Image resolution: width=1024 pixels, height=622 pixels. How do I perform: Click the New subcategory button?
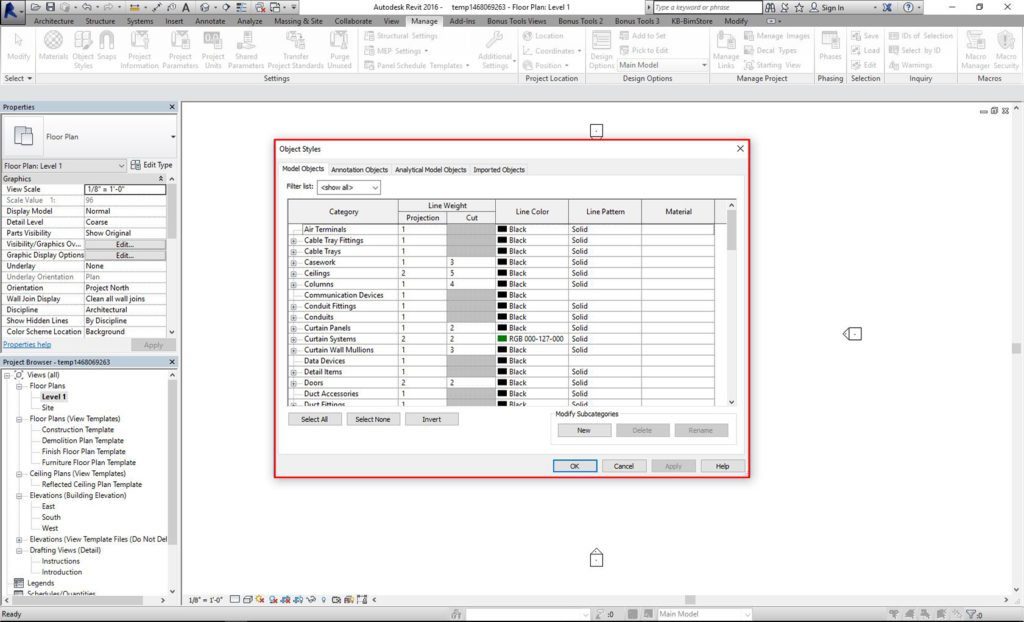pyautogui.click(x=584, y=431)
